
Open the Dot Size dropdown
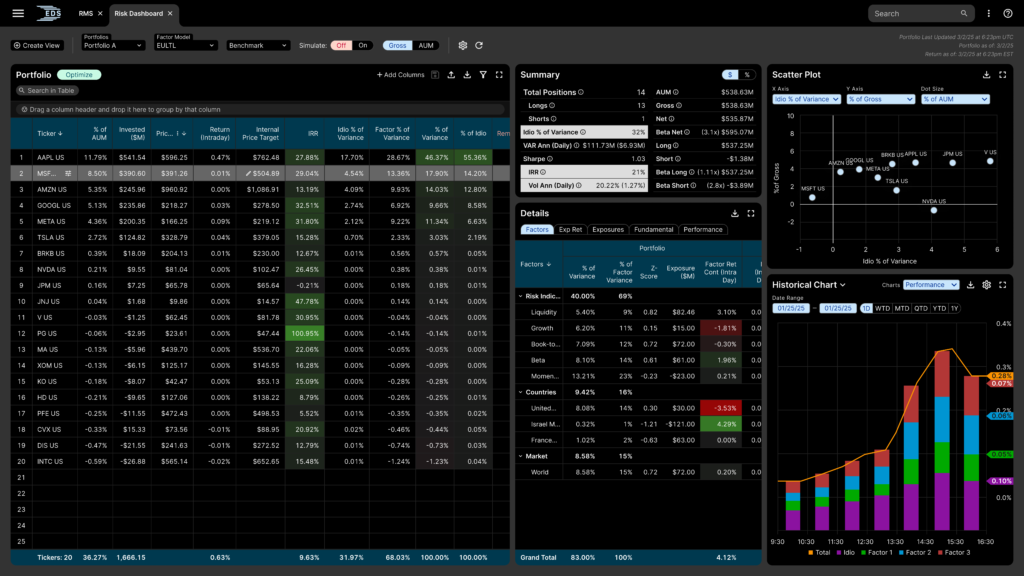pos(955,99)
